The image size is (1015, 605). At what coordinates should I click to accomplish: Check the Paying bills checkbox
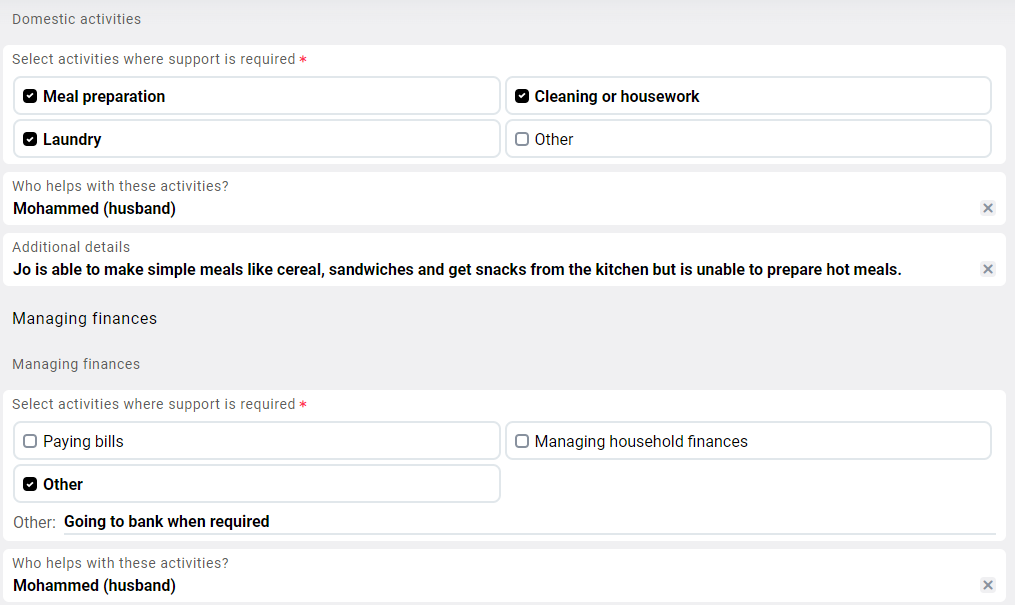point(30,441)
